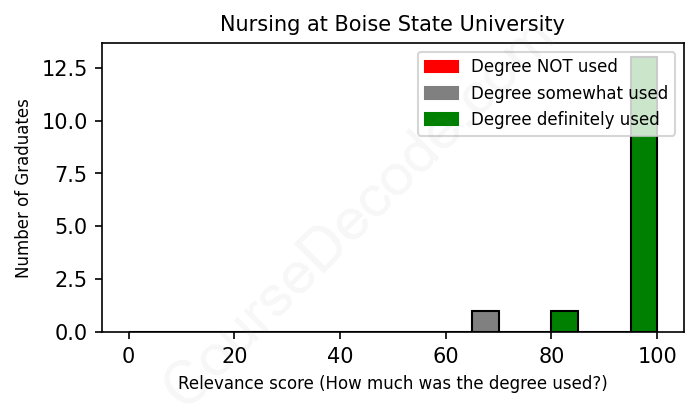
Task: Click the x-axis tick label 60
Action: pyautogui.click(x=445, y=356)
